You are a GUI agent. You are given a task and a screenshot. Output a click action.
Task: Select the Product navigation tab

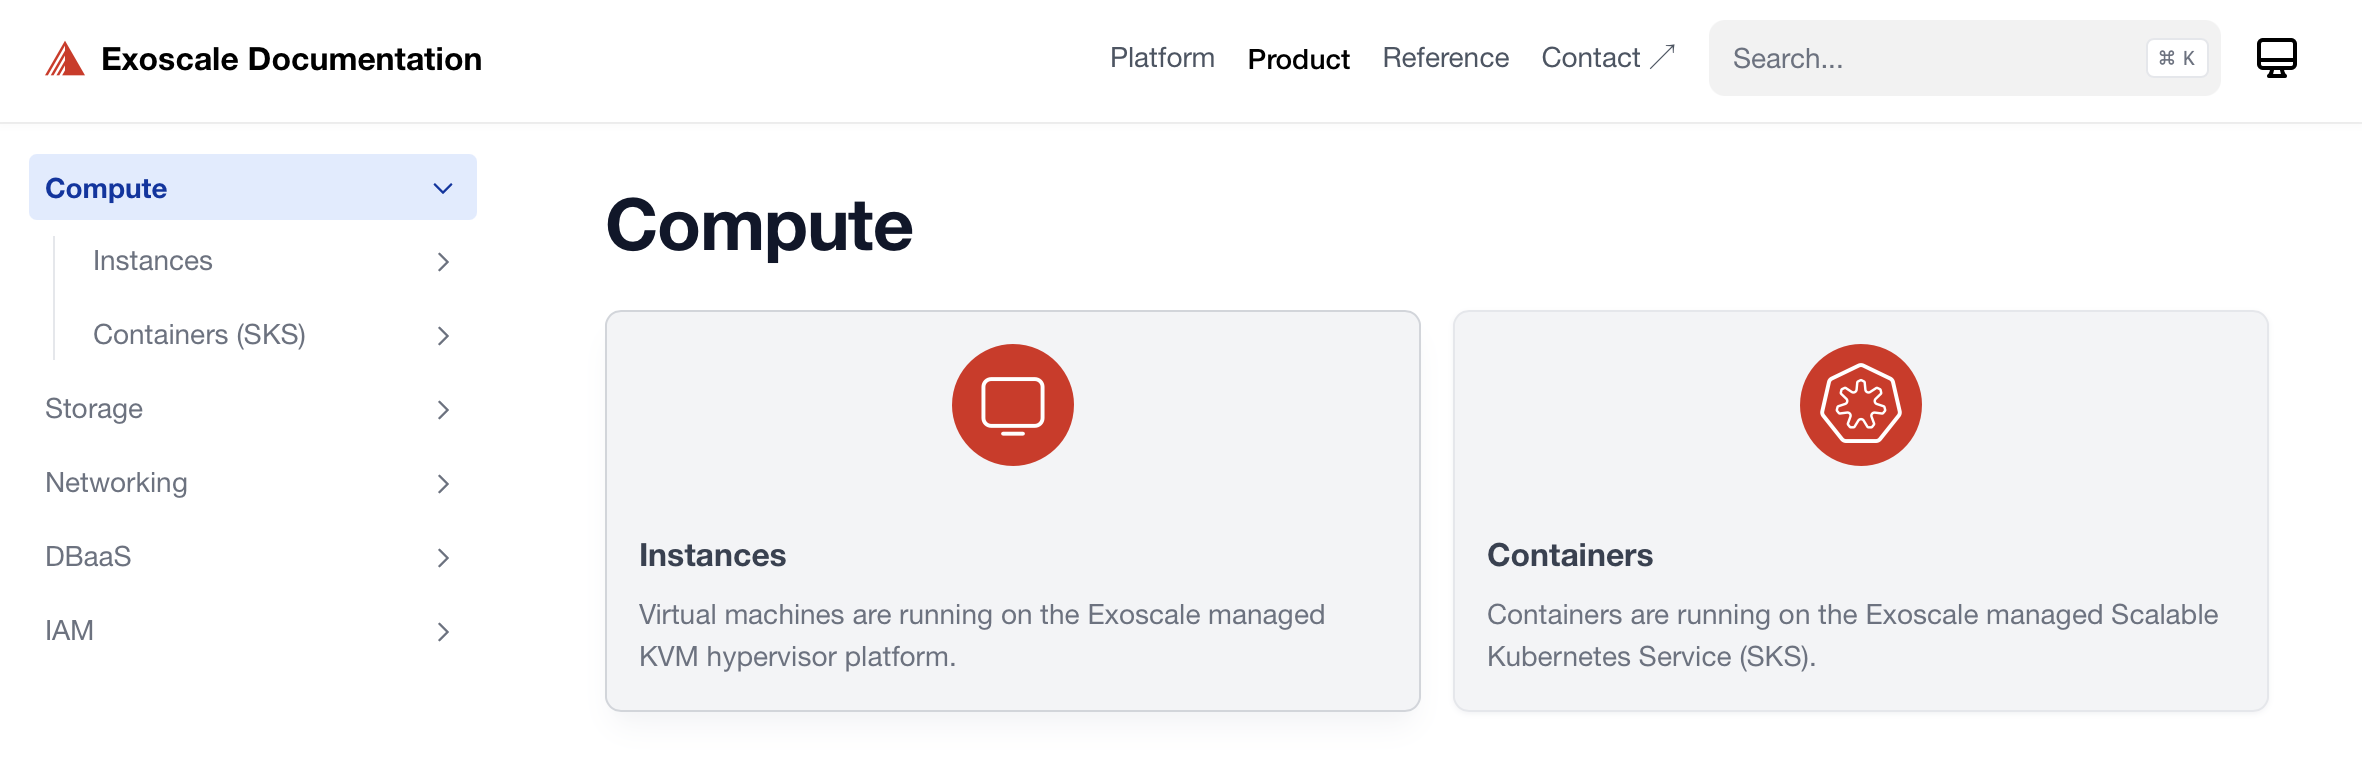click(1298, 59)
